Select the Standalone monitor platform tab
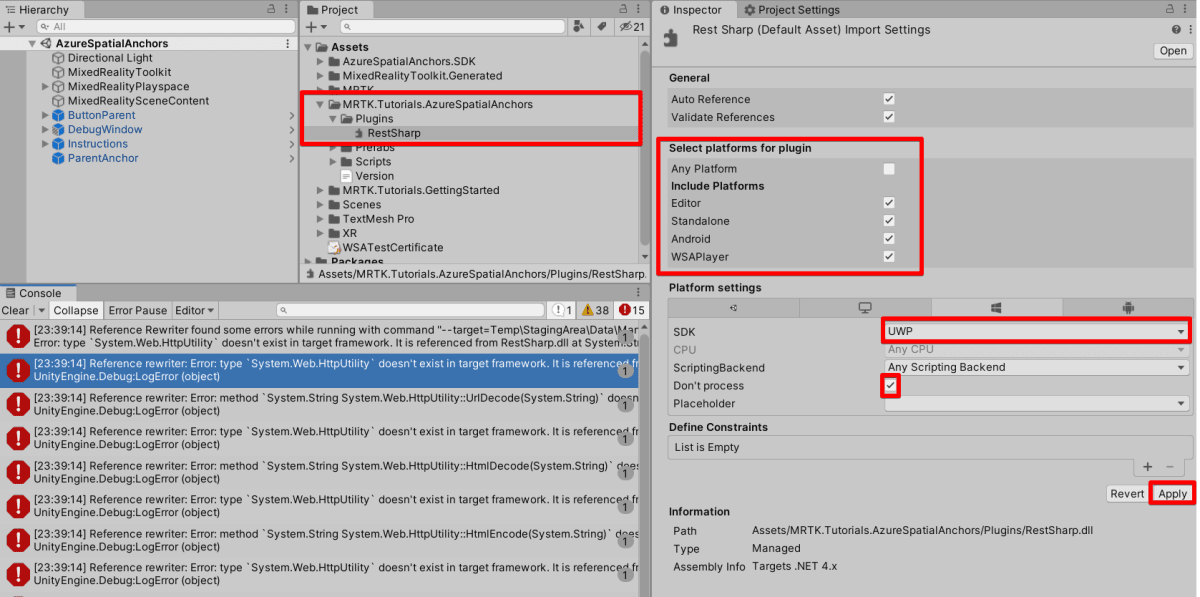This screenshot has width=1200, height=597. click(x=865, y=307)
